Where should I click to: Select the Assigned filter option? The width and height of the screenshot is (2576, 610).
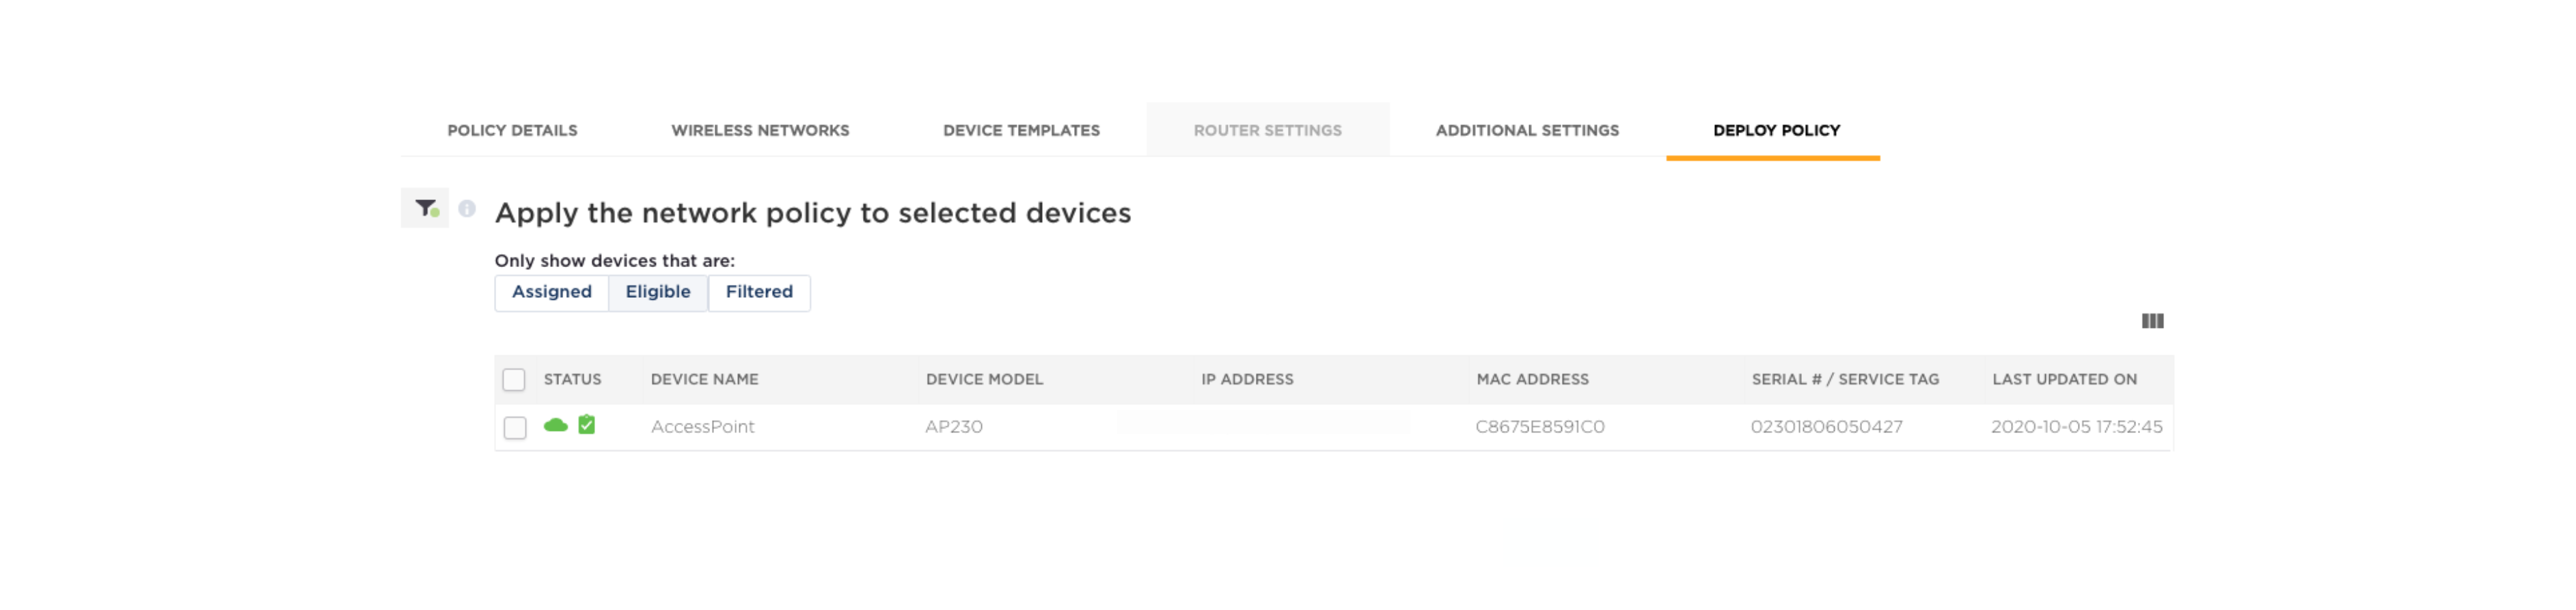coord(552,292)
